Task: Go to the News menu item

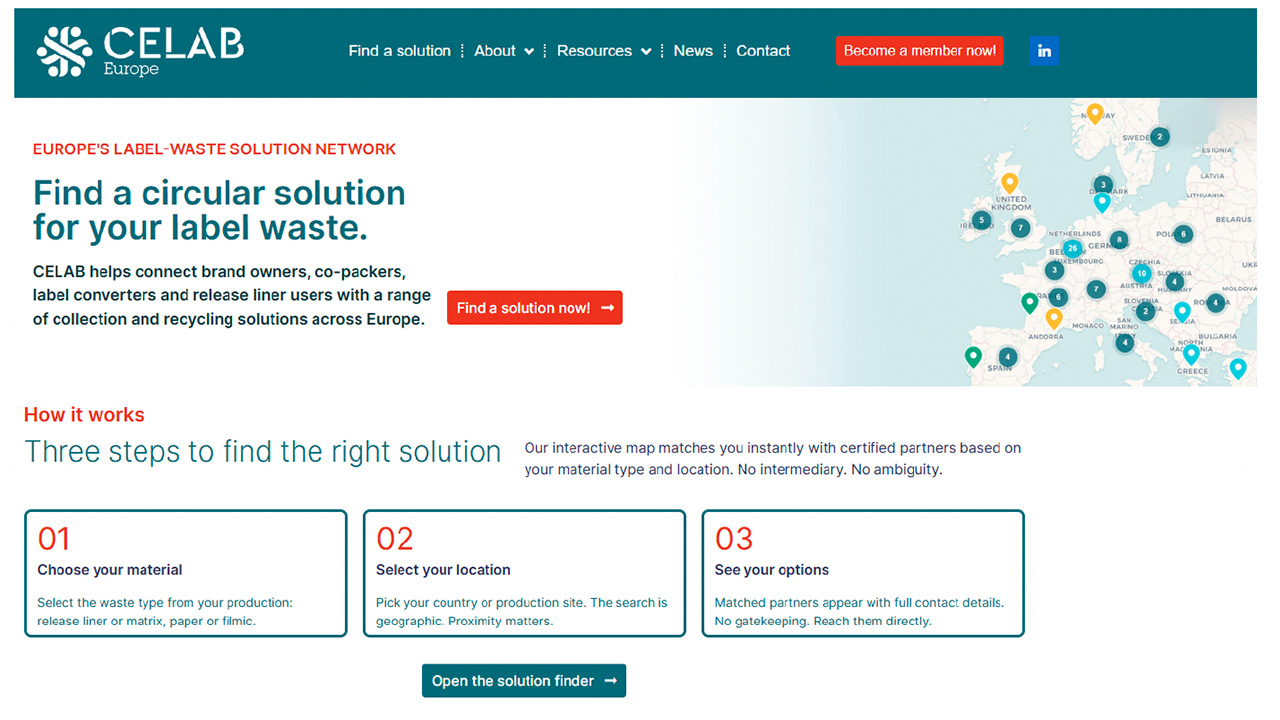Action: point(693,51)
